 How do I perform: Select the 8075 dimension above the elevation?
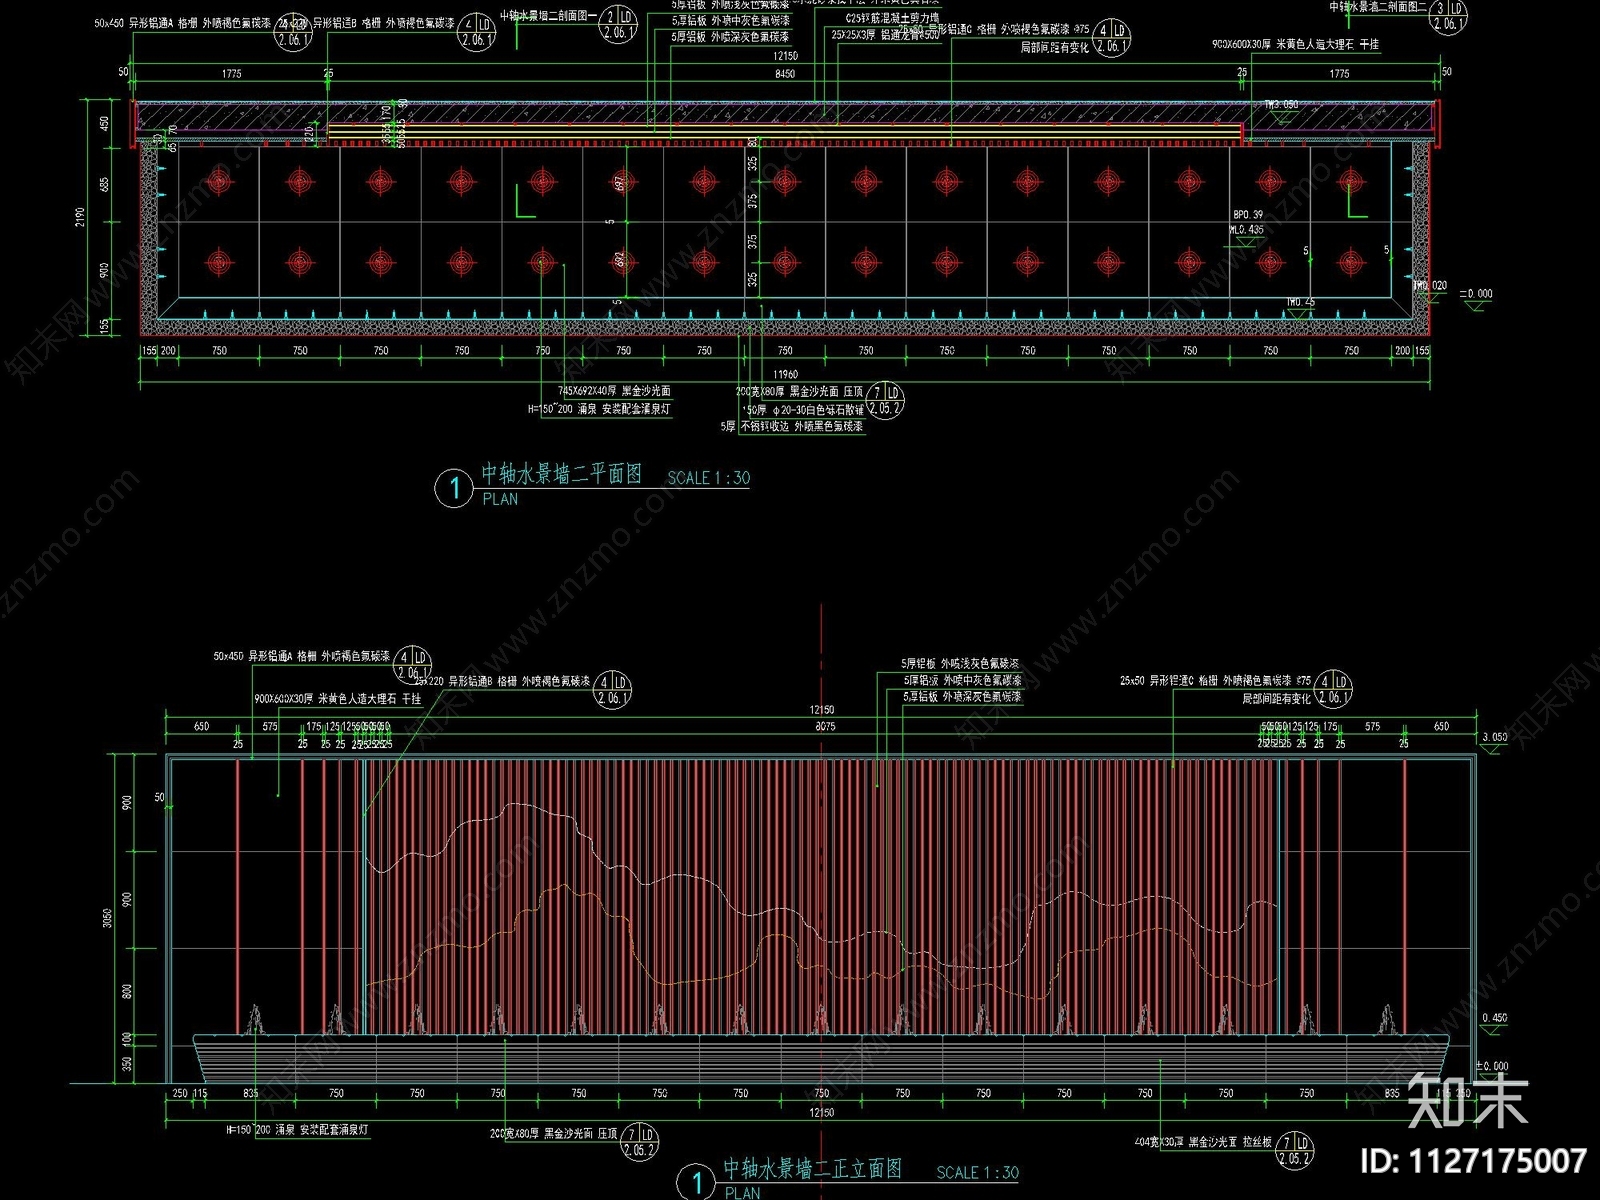(x=824, y=726)
